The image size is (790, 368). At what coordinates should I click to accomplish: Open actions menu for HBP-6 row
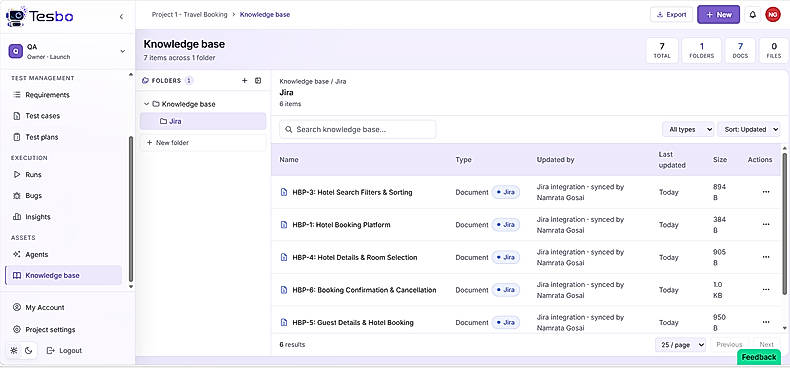766,290
